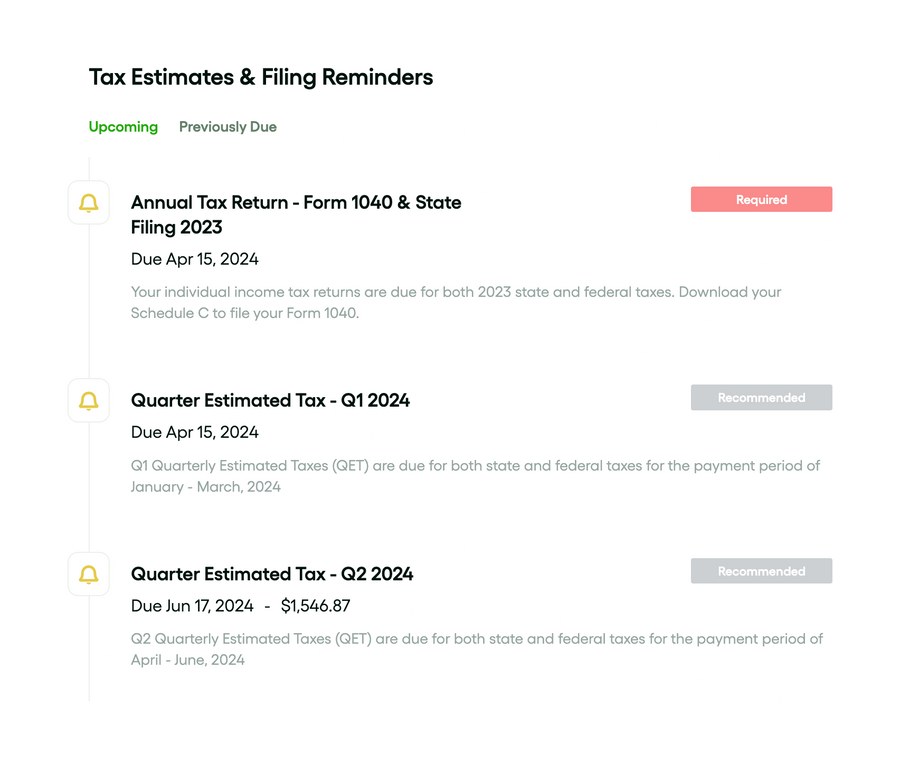Click the bell icon beside Q1 2024 estimate
900x769 pixels.
tap(89, 401)
